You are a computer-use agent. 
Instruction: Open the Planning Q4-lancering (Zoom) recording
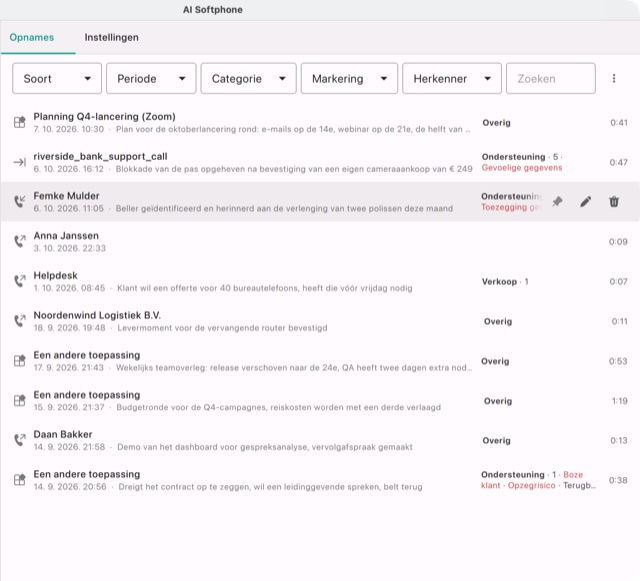click(320, 122)
